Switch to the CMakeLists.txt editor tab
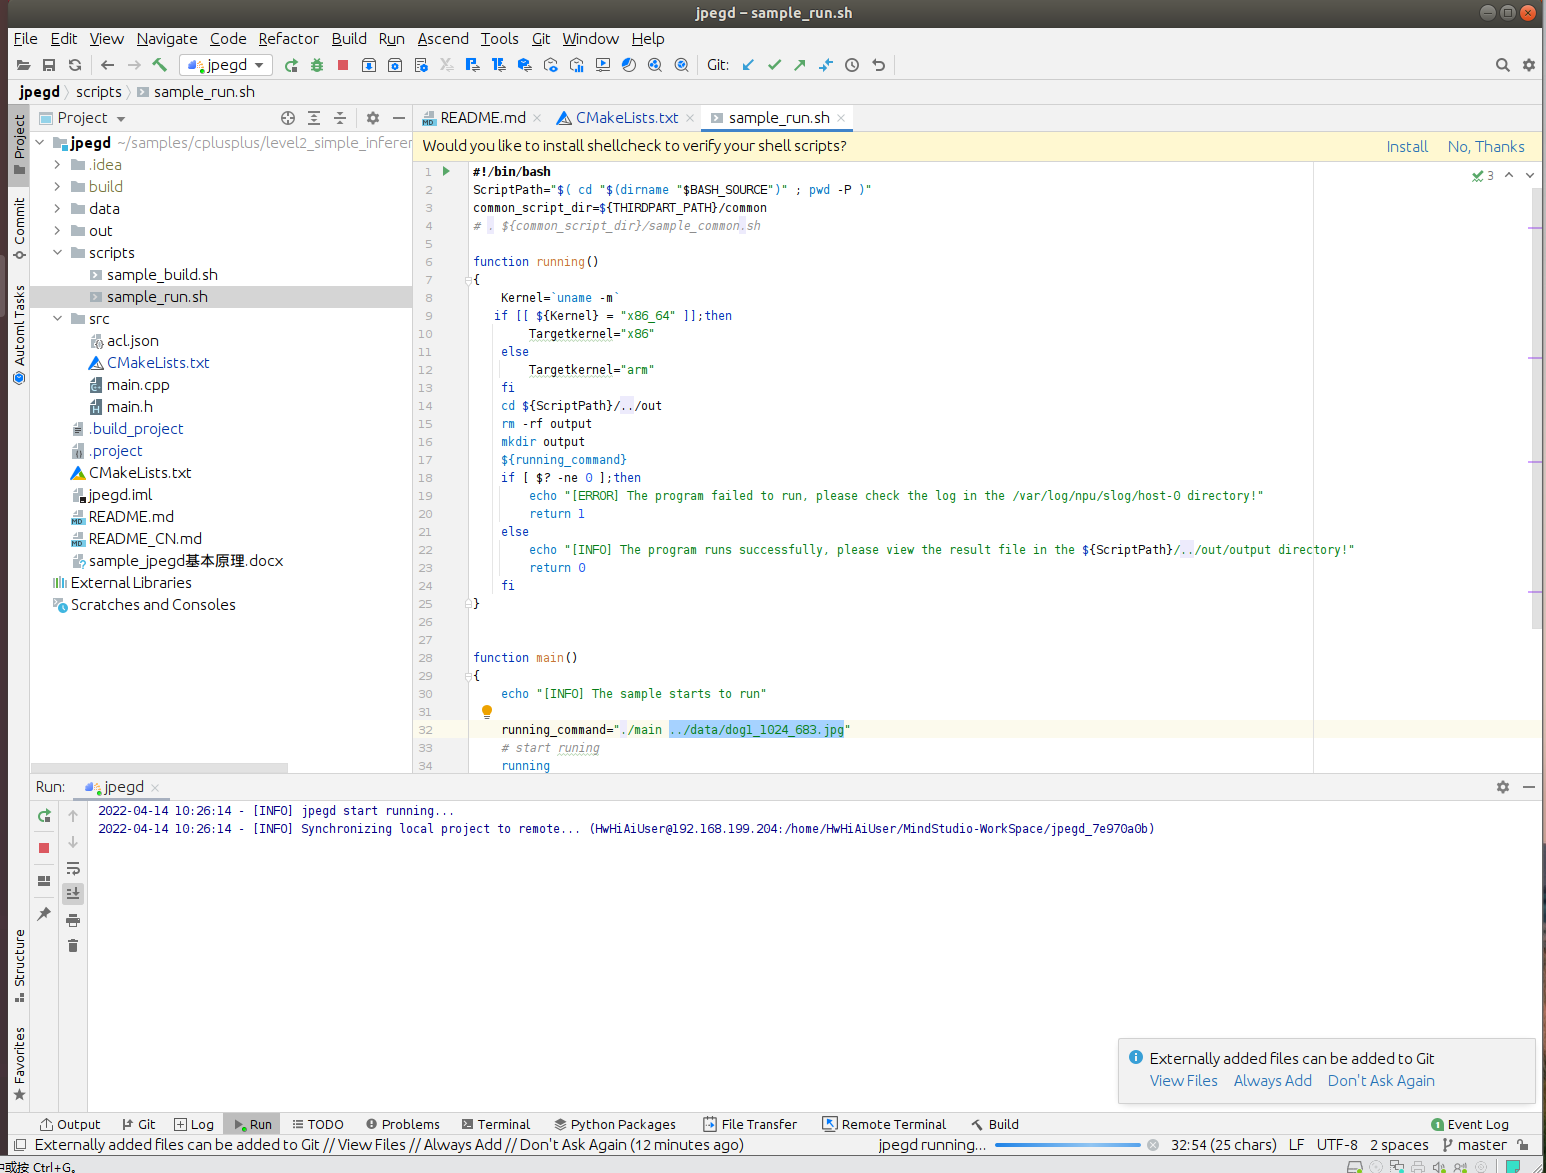The width and height of the screenshot is (1546, 1173). pos(626,118)
